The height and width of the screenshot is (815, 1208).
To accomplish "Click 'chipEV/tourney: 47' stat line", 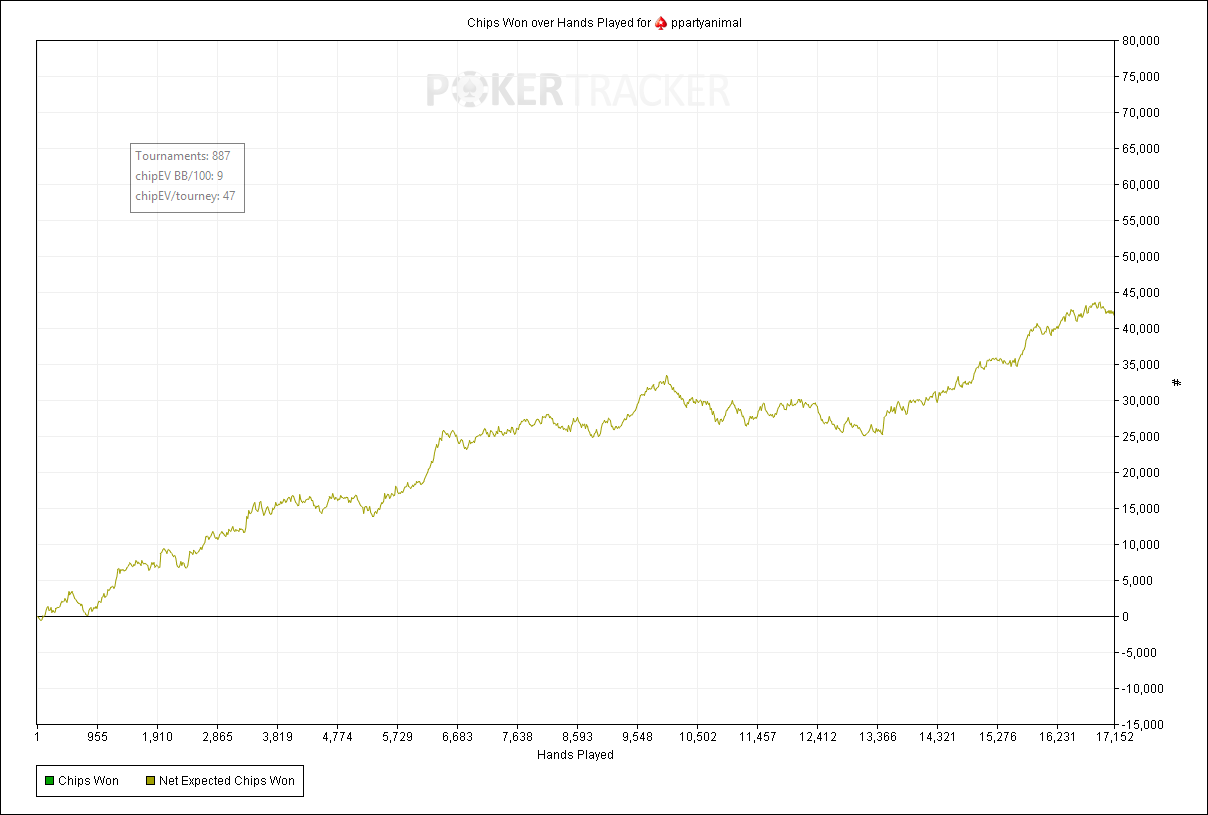I will [185, 196].
